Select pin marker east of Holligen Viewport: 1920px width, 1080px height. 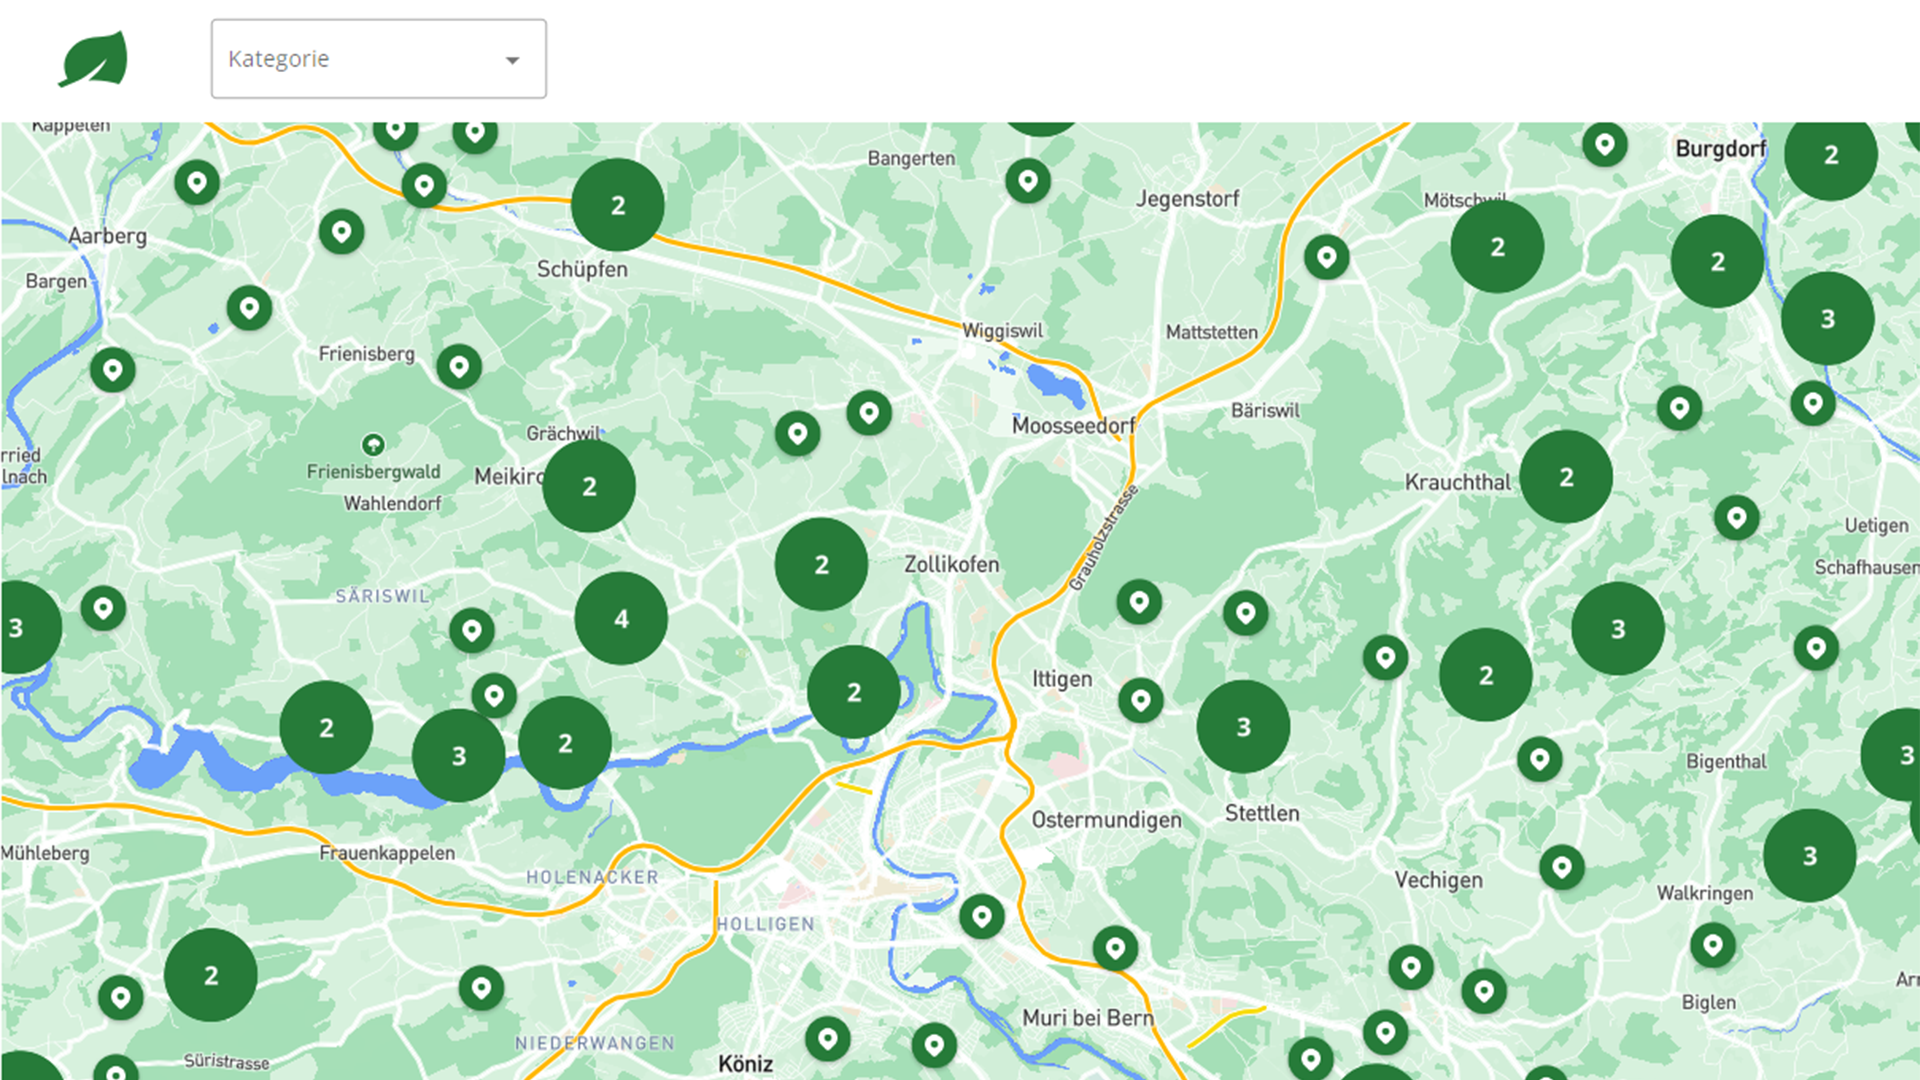click(x=982, y=916)
